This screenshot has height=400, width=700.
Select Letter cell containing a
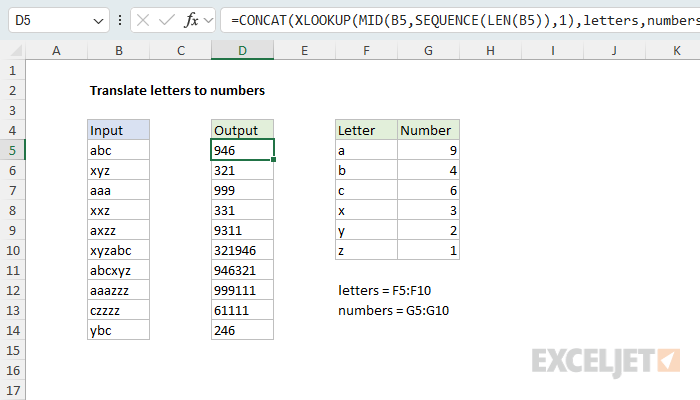pos(367,150)
